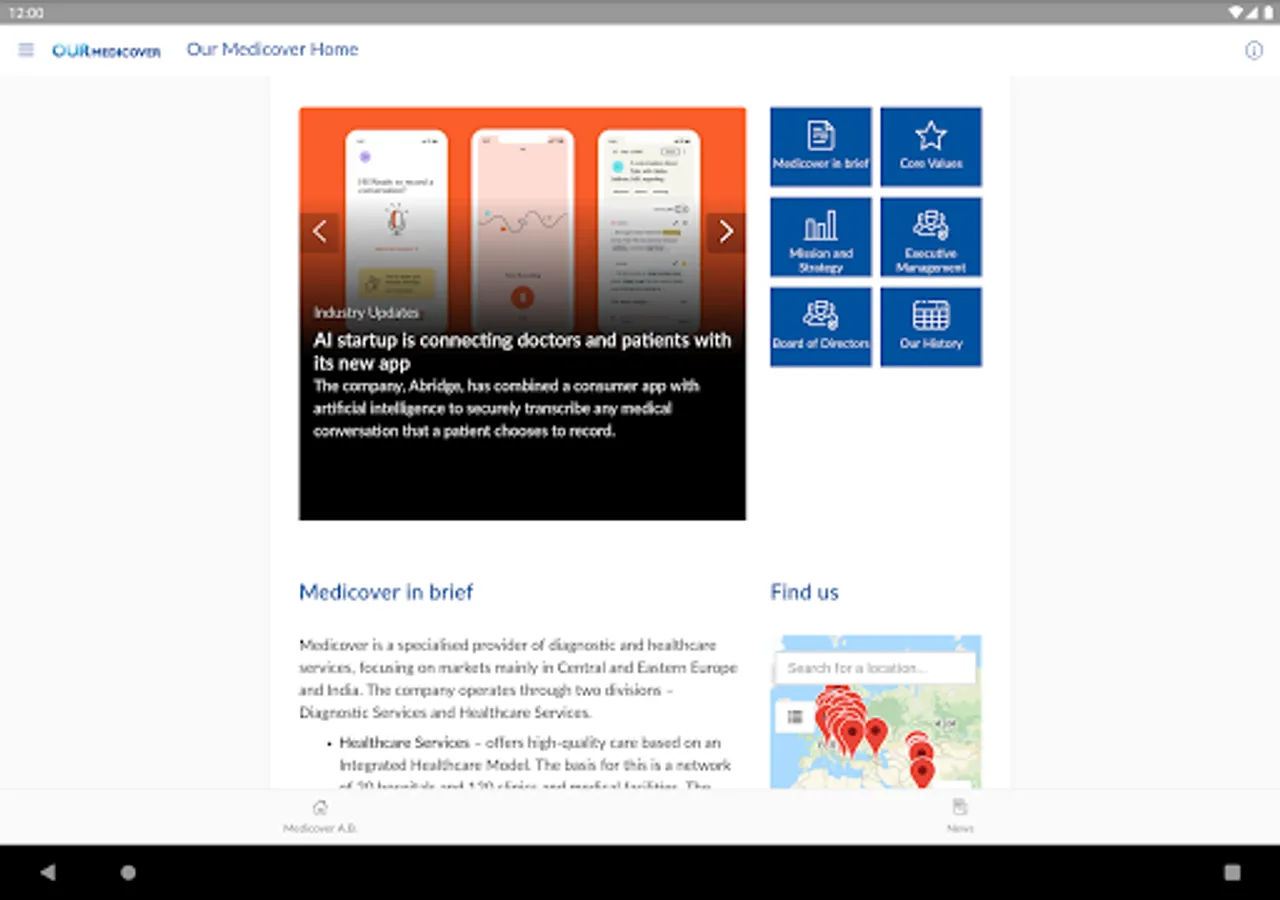The width and height of the screenshot is (1280, 900).
Task: Toggle the map list view icon
Action: 795,717
